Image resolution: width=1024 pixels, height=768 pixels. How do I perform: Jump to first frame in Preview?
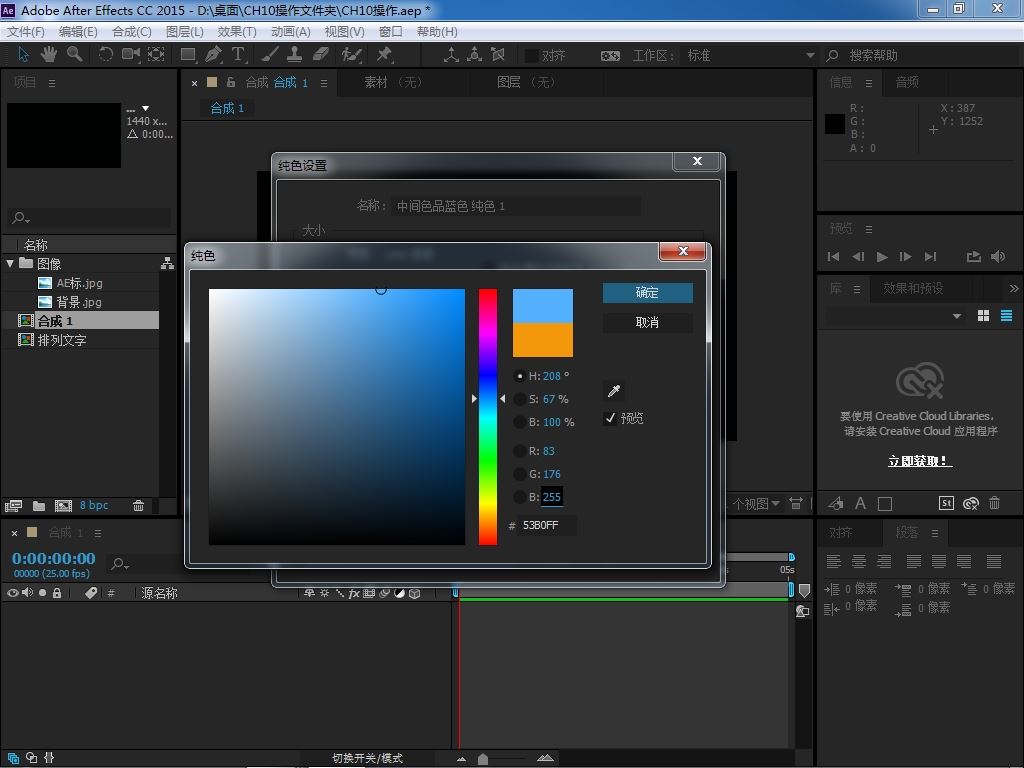click(833, 257)
